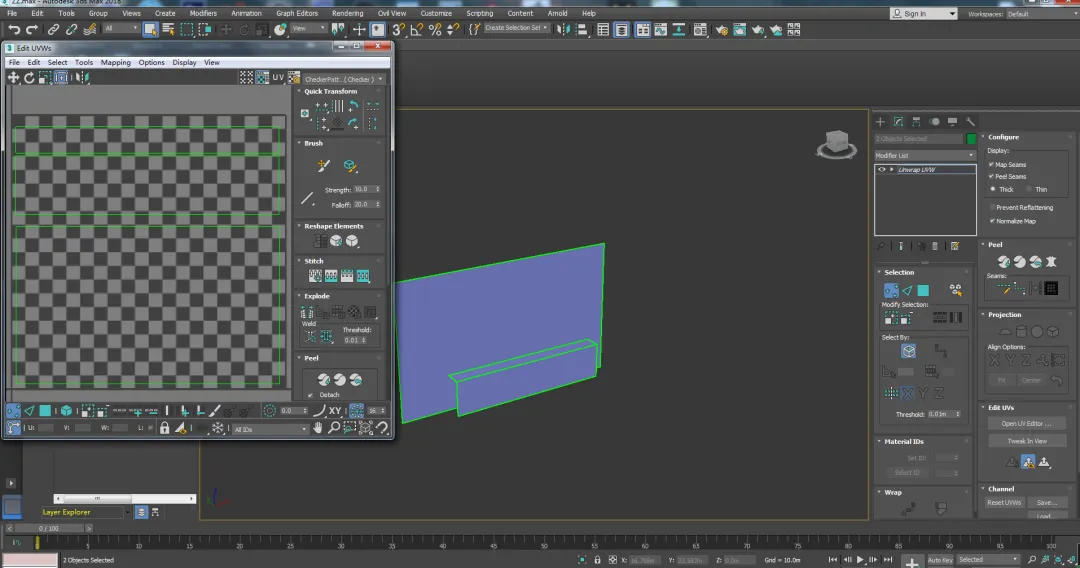
Task: Select the Move tool in Edit UVWs toolbar
Action: coord(14,78)
